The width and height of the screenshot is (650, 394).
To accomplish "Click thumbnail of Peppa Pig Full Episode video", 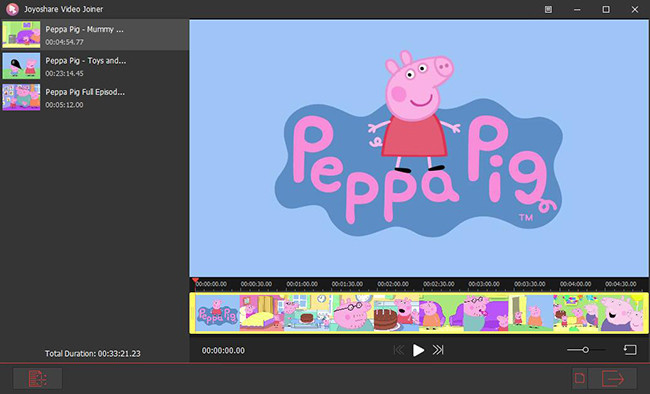I will click(21, 97).
